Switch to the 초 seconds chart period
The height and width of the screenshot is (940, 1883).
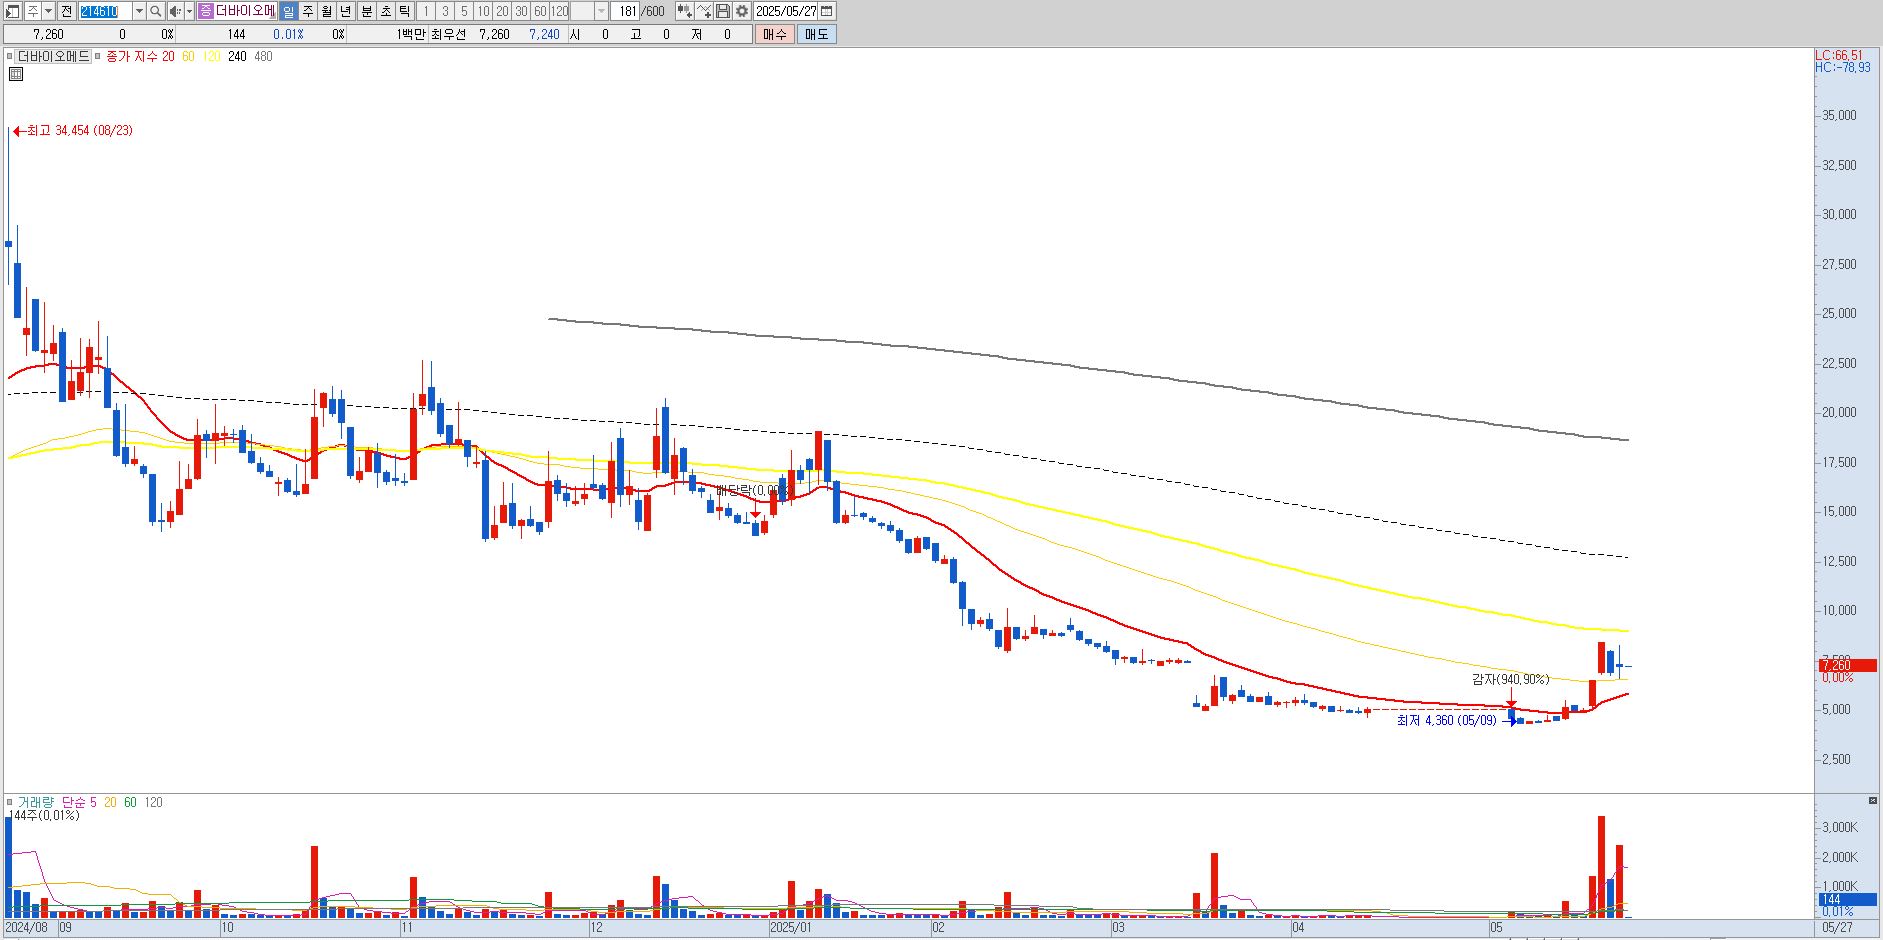click(x=385, y=11)
